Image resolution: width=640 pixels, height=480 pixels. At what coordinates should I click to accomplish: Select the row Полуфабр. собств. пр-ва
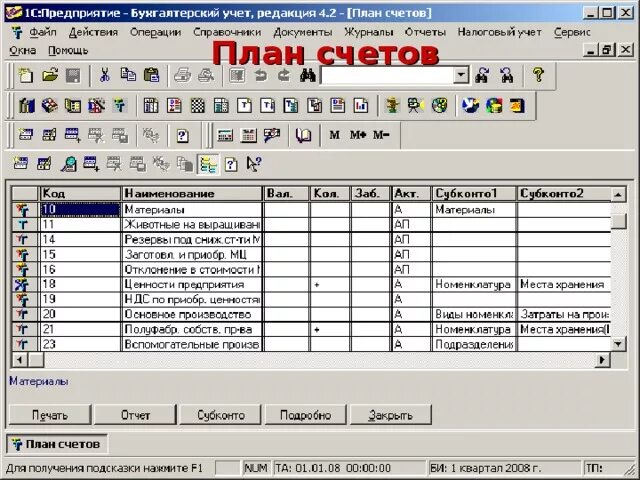311,329
